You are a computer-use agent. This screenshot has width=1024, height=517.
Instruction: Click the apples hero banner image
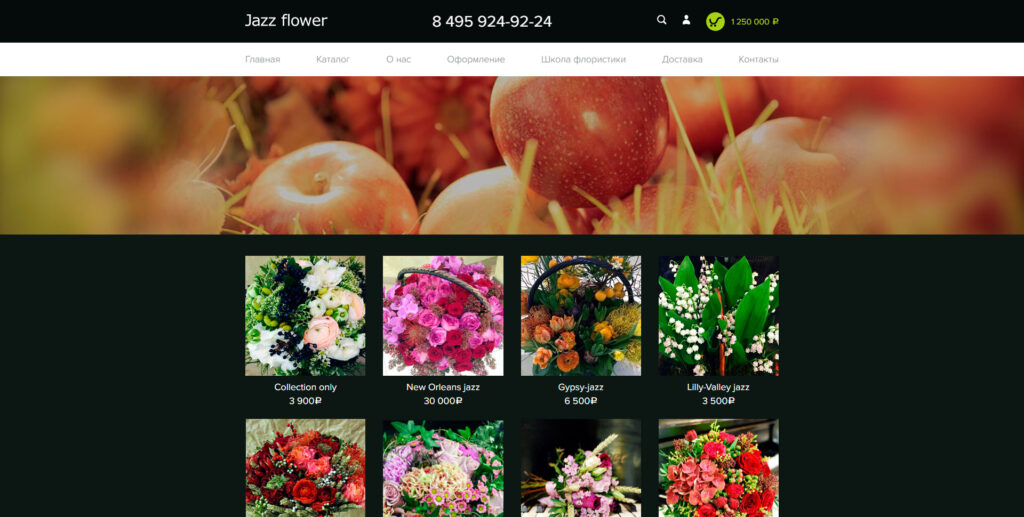[512, 155]
